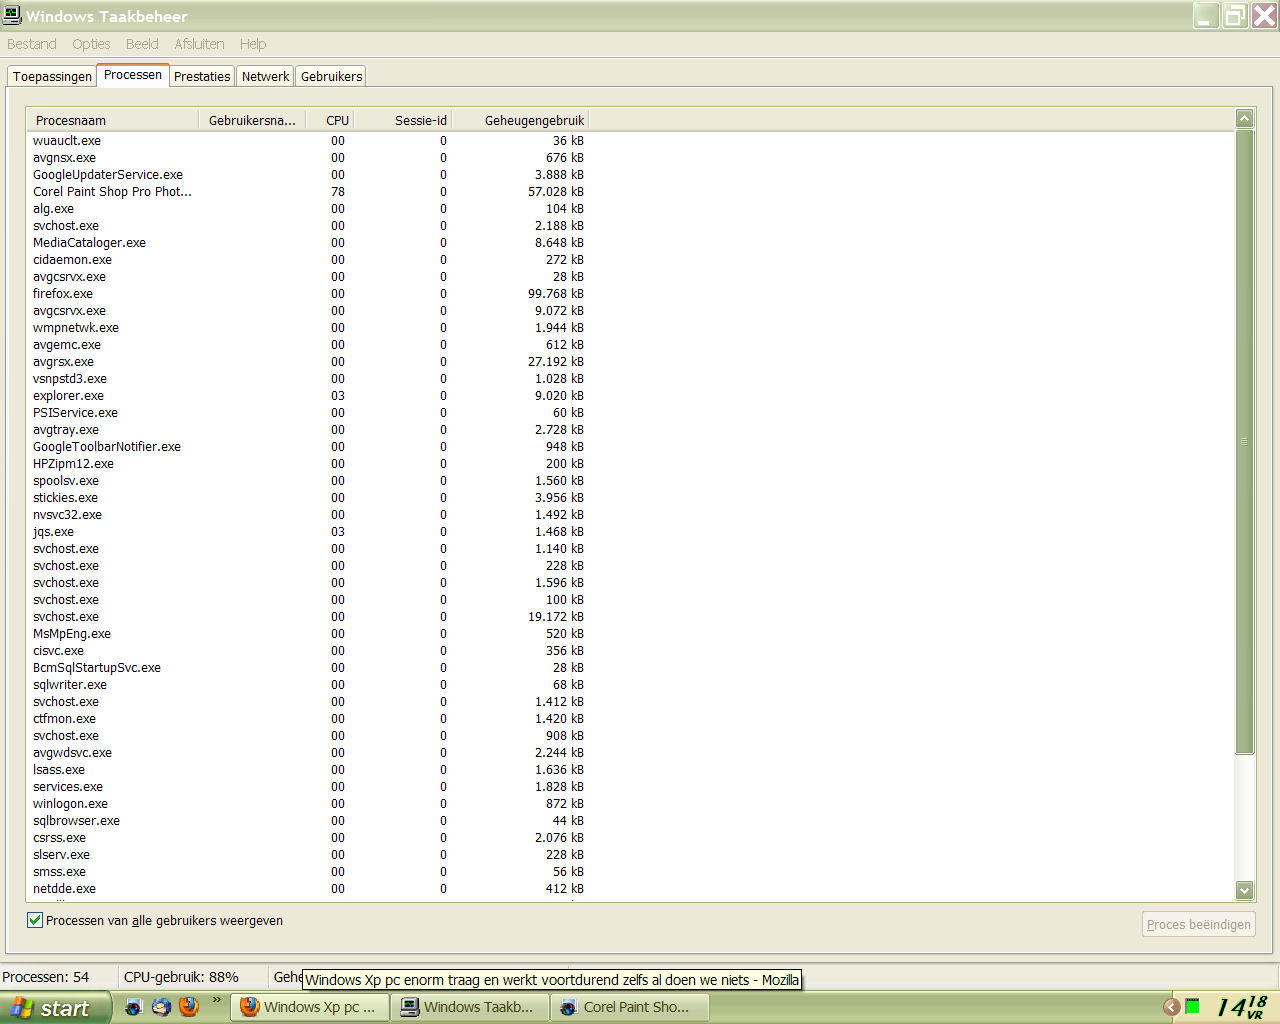Switch to the Gebruikers tab
The width and height of the screenshot is (1280, 1024).
point(331,76)
